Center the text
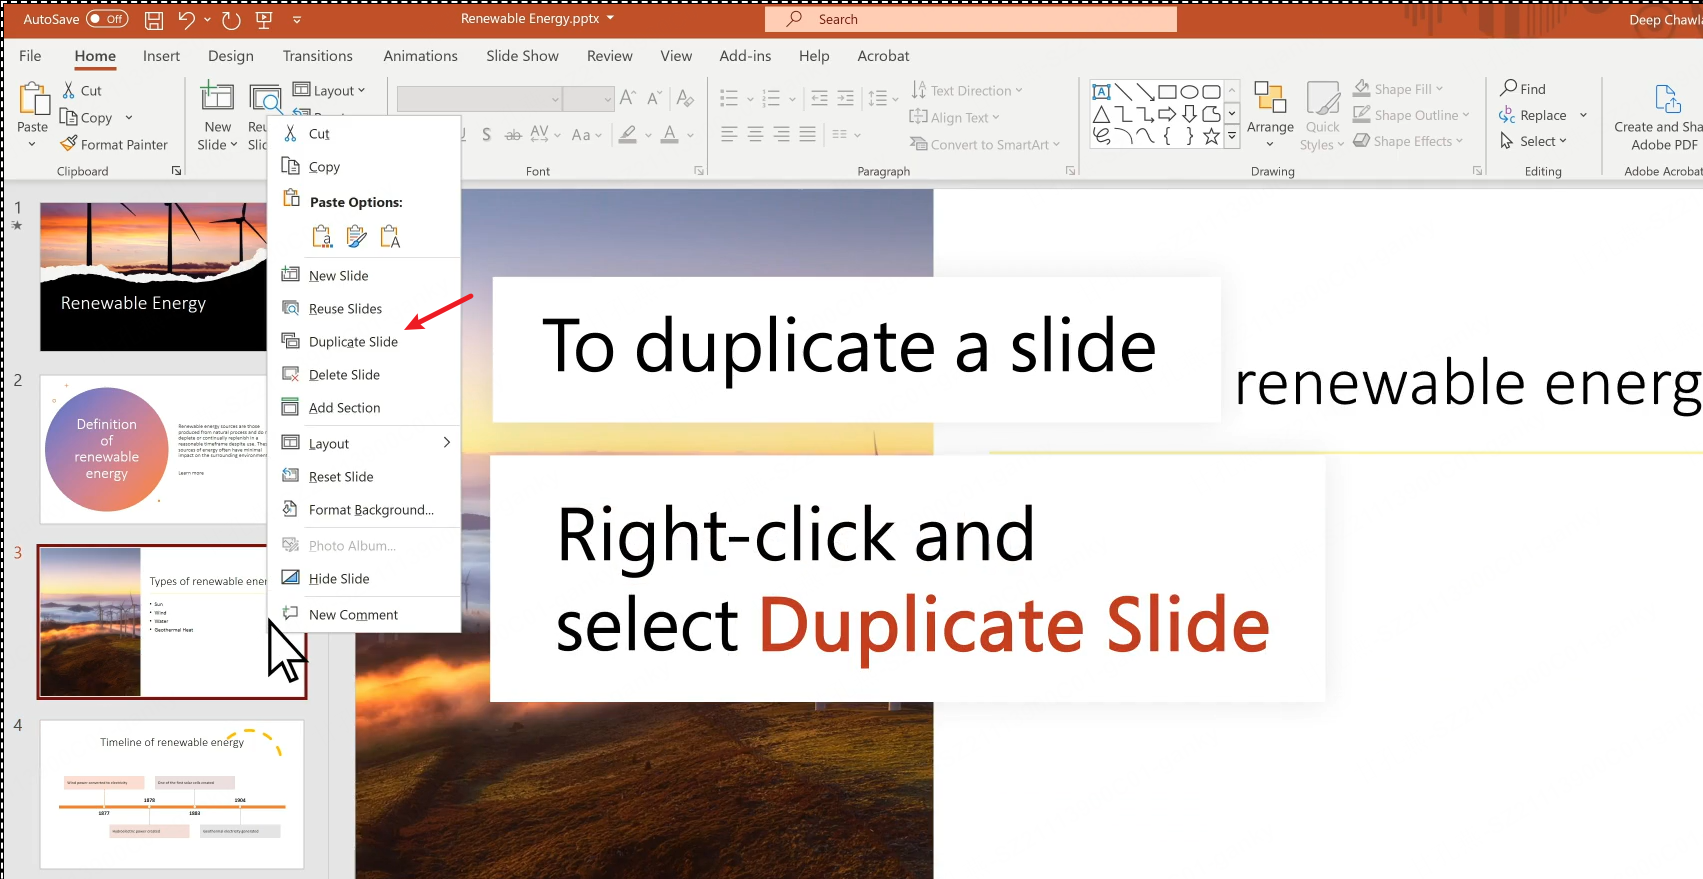This screenshot has height=879, width=1703. click(x=755, y=134)
